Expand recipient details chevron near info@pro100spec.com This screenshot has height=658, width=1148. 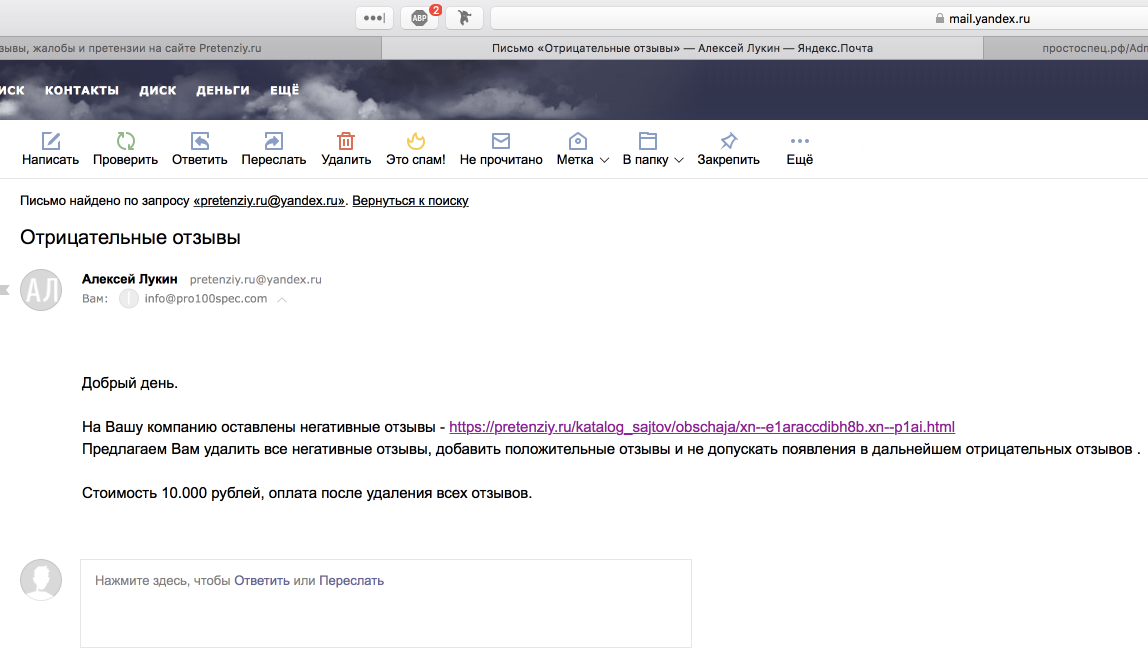point(282,299)
